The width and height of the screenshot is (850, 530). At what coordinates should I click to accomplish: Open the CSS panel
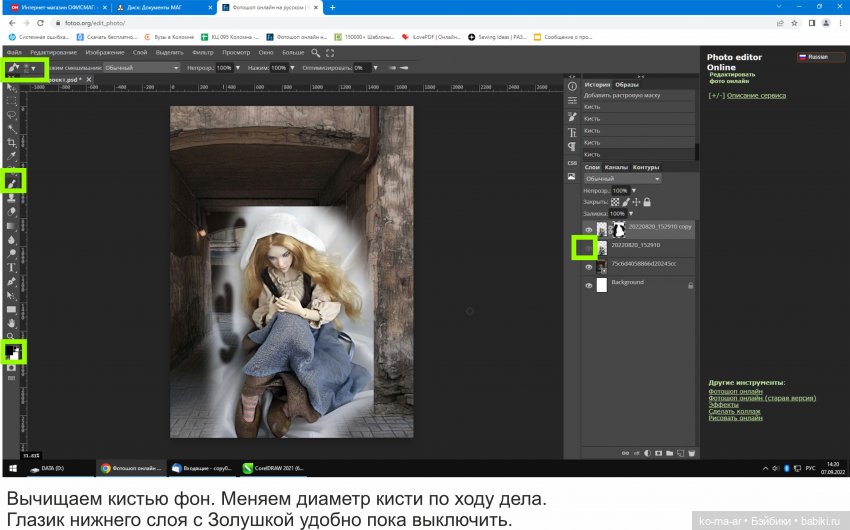point(572,163)
